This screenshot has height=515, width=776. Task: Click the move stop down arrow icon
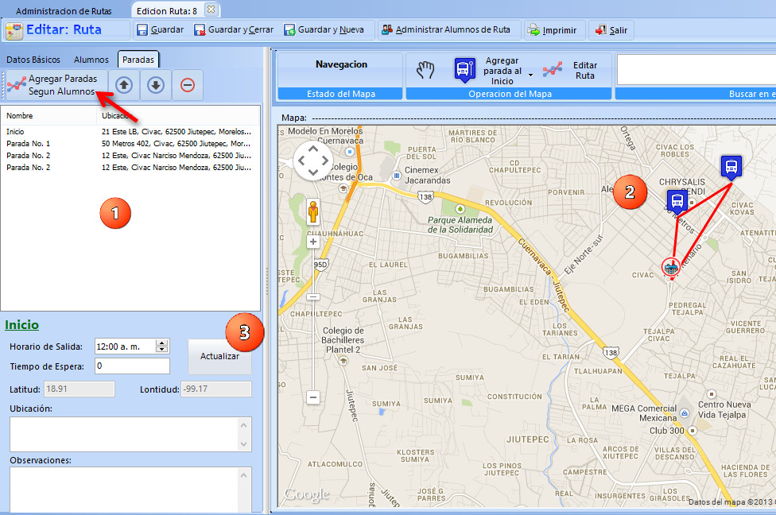tap(155, 85)
